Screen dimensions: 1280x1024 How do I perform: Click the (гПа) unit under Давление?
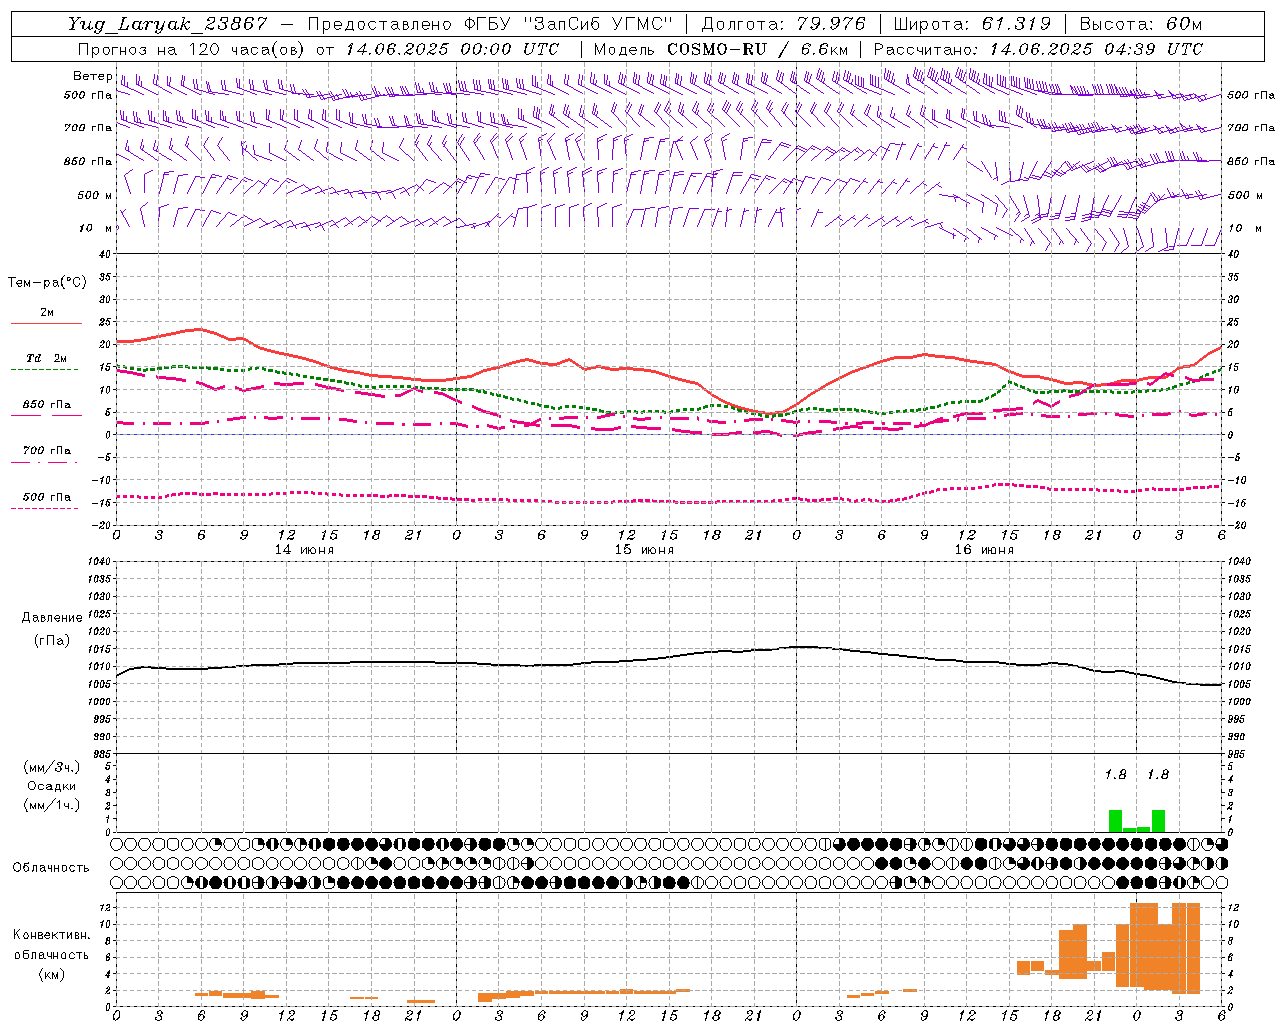point(52,641)
